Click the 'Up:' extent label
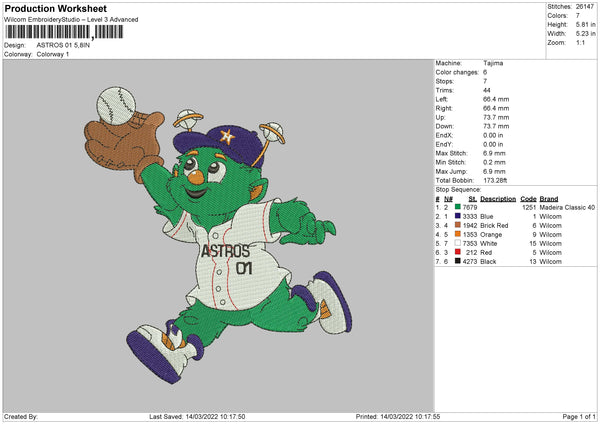This screenshot has height=424, width=600. [x=440, y=117]
